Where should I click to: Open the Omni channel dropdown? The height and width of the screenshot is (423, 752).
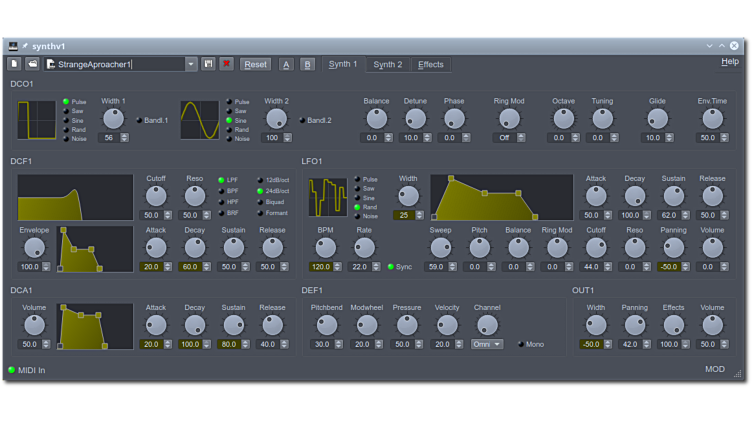[x=487, y=344]
